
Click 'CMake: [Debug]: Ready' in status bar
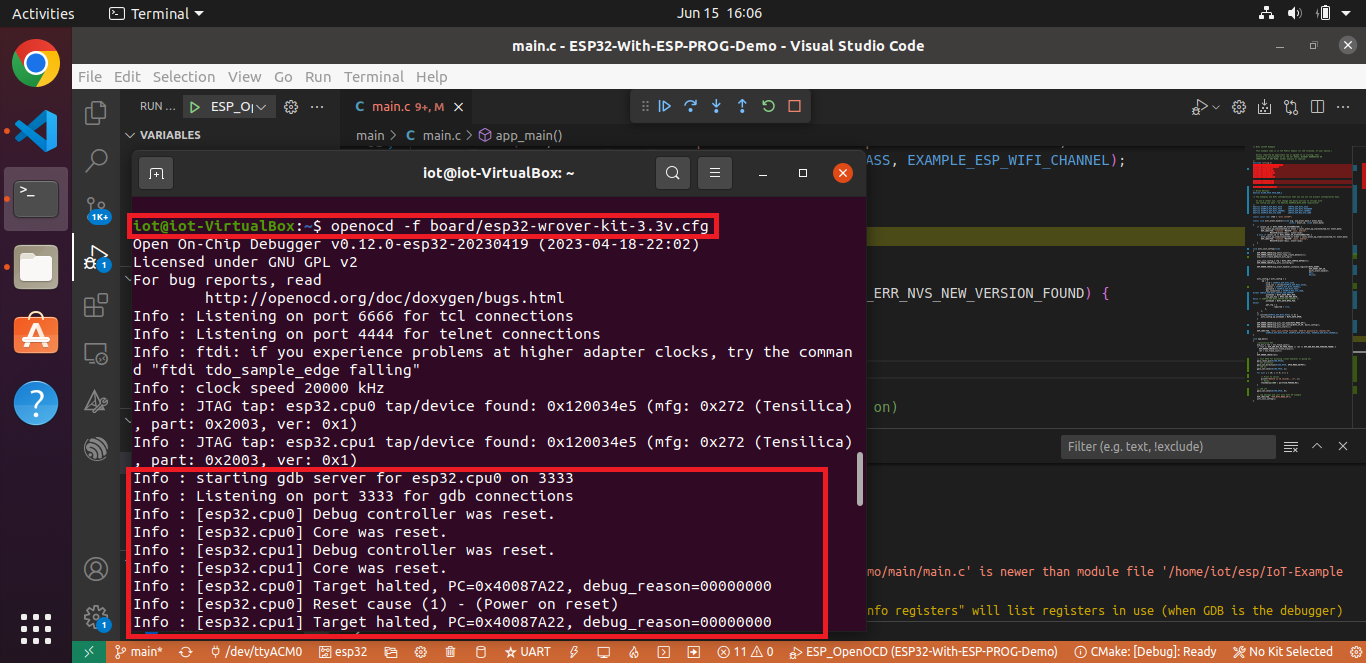(x=1144, y=651)
